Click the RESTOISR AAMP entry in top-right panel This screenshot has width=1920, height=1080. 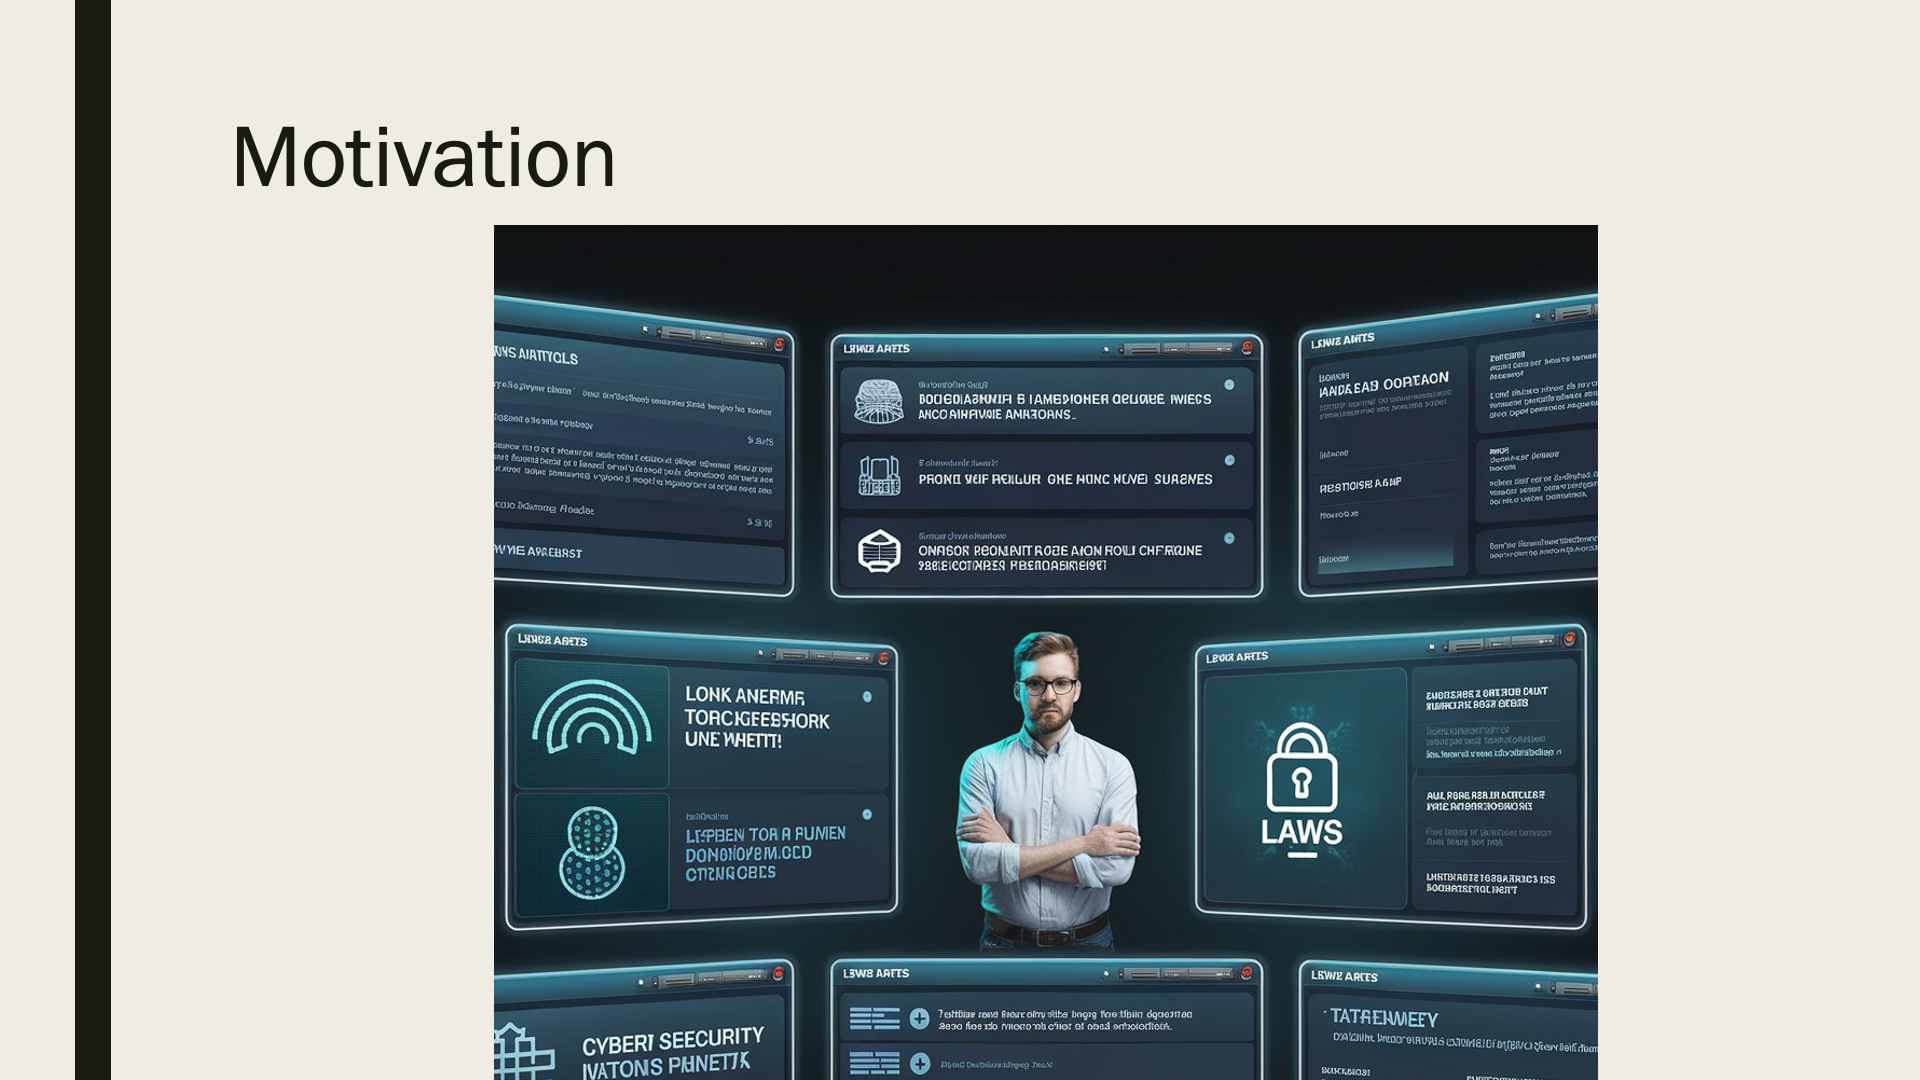(x=1360, y=485)
